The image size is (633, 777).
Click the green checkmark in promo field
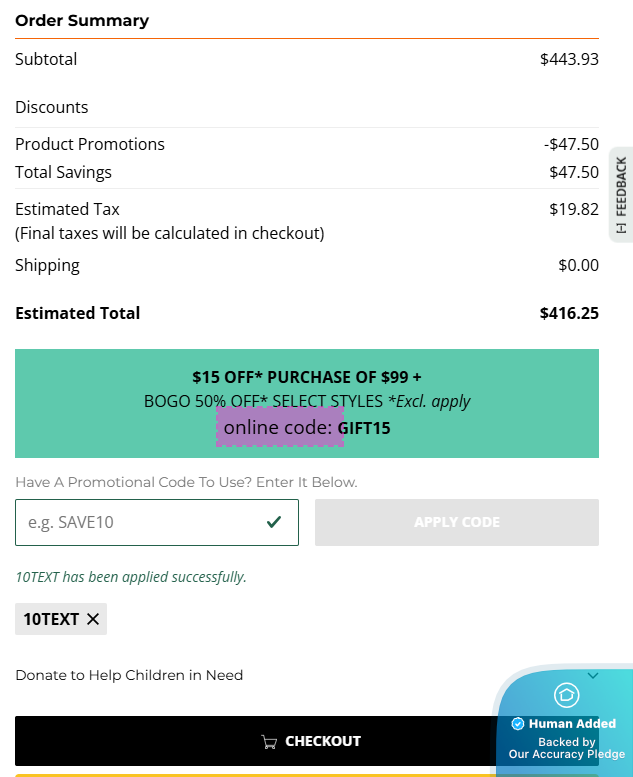(x=274, y=522)
